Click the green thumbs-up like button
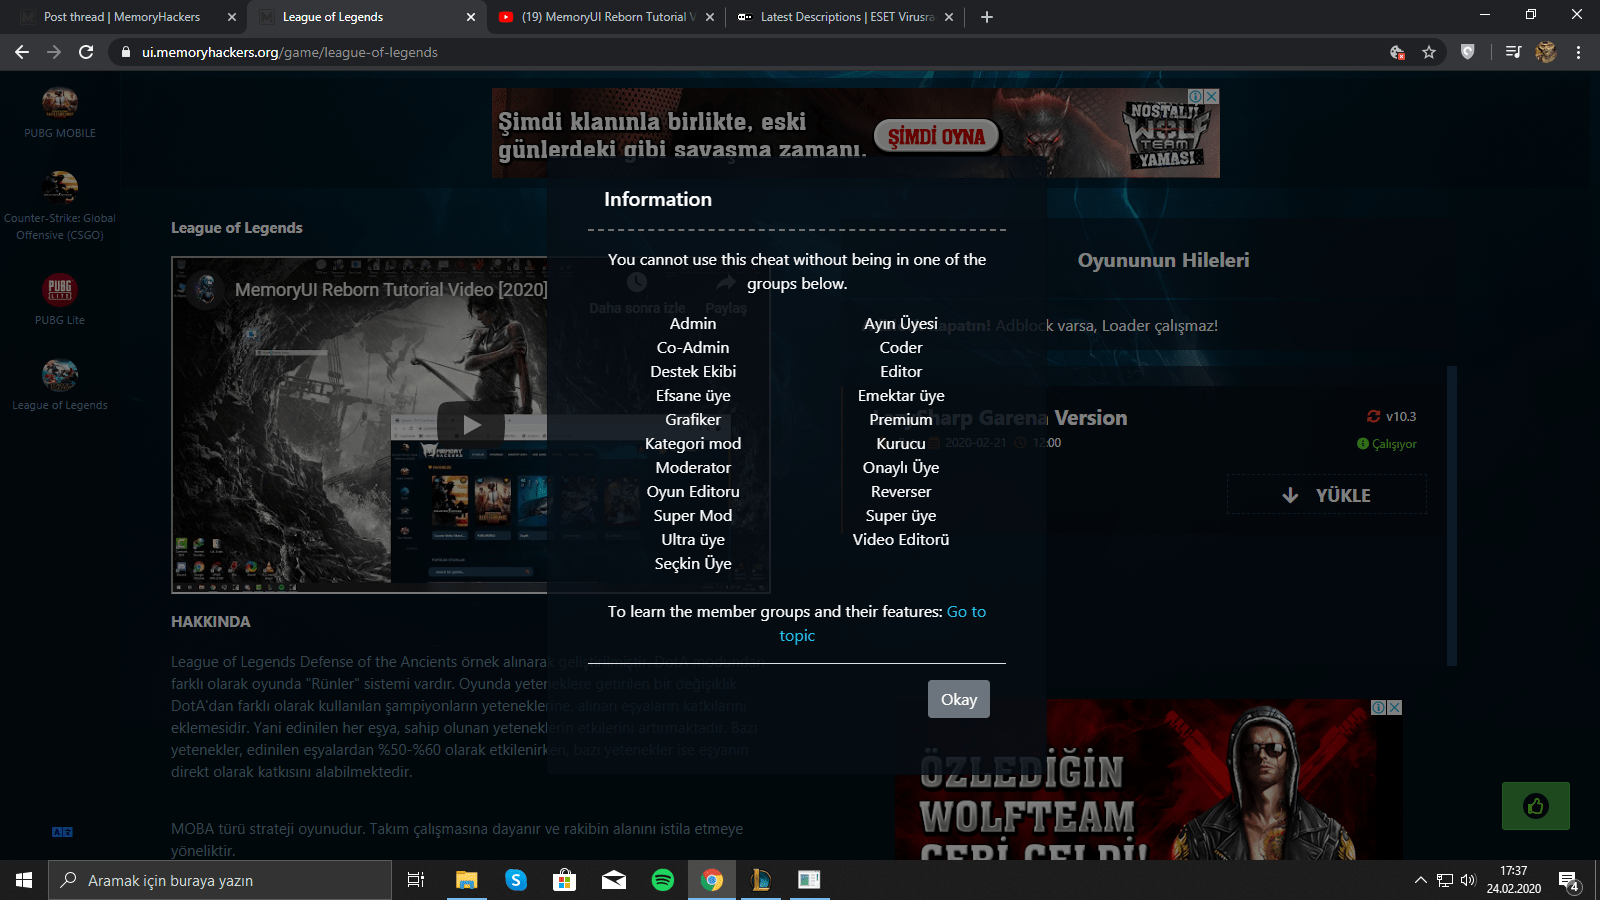Screen dimensions: 1600x900 click(x=1535, y=806)
